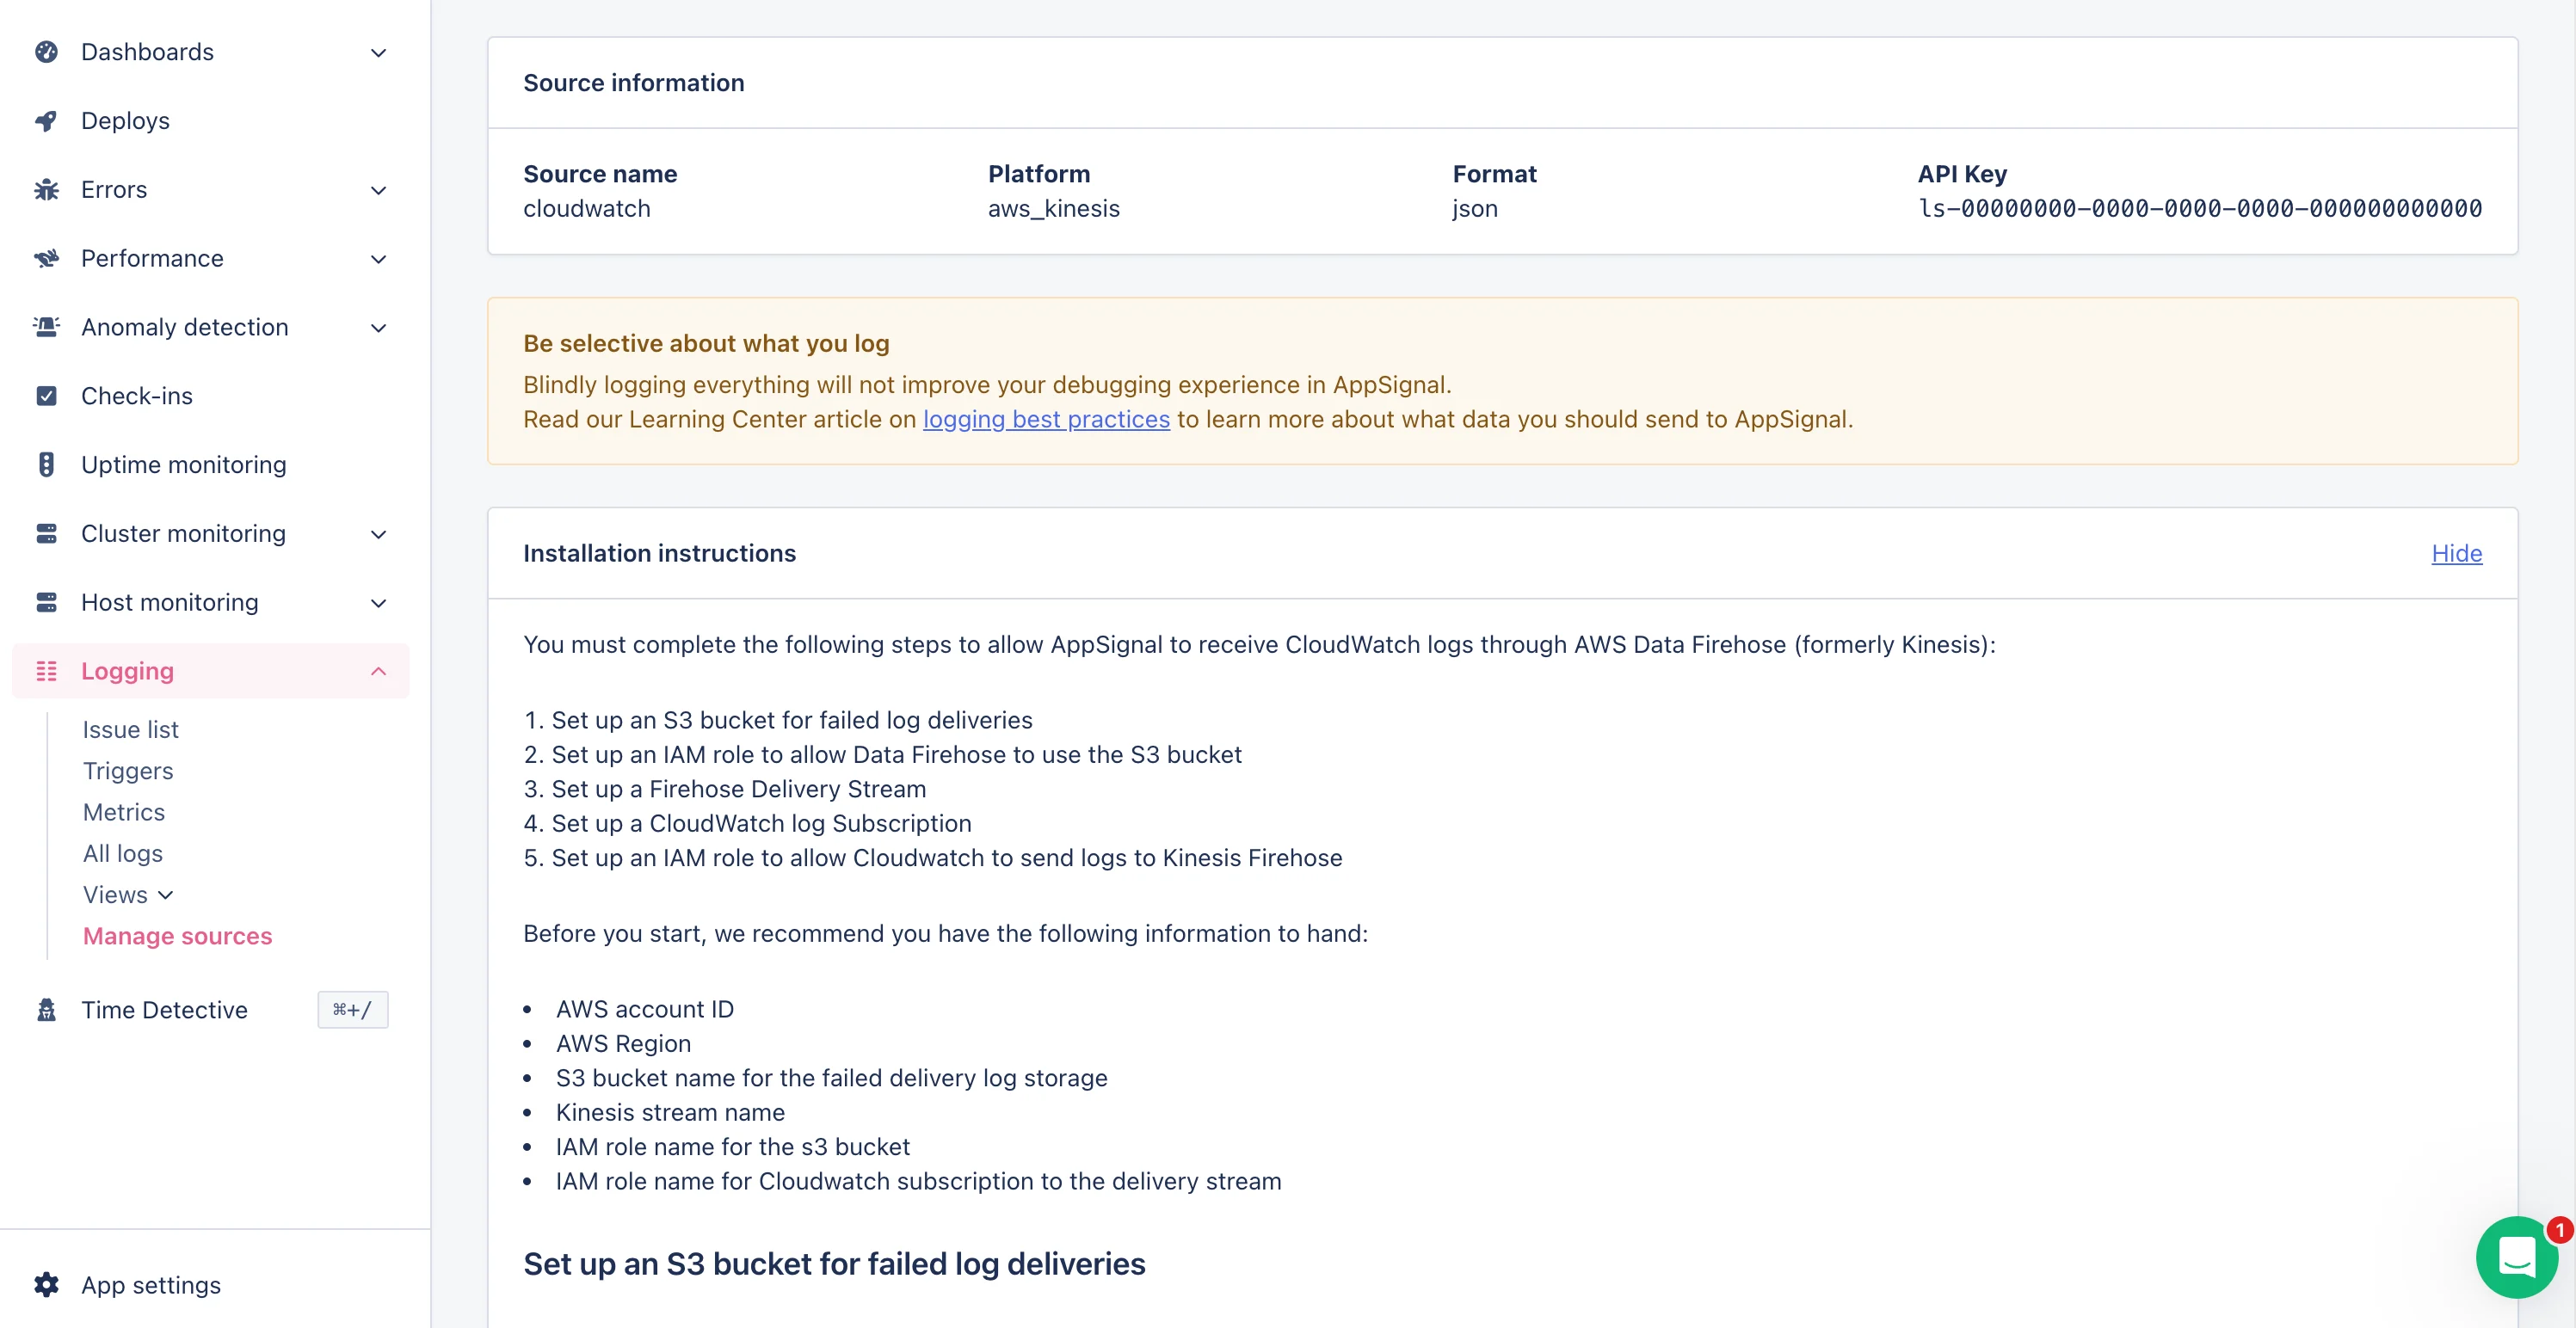Open Time Detective from sidebar
The height and width of the screenshot is (1328, 2576).
click(x=164, y=1010)
